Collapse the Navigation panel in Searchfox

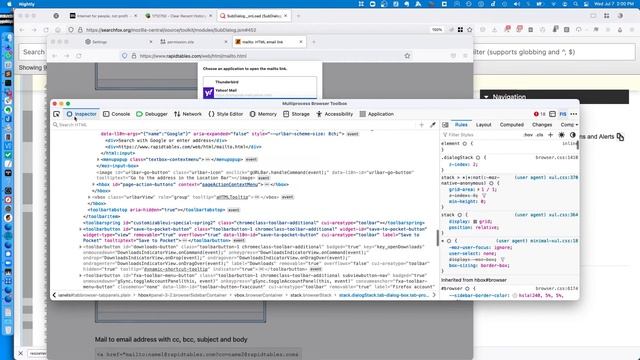pyautogui.click(x=486, y=97)
